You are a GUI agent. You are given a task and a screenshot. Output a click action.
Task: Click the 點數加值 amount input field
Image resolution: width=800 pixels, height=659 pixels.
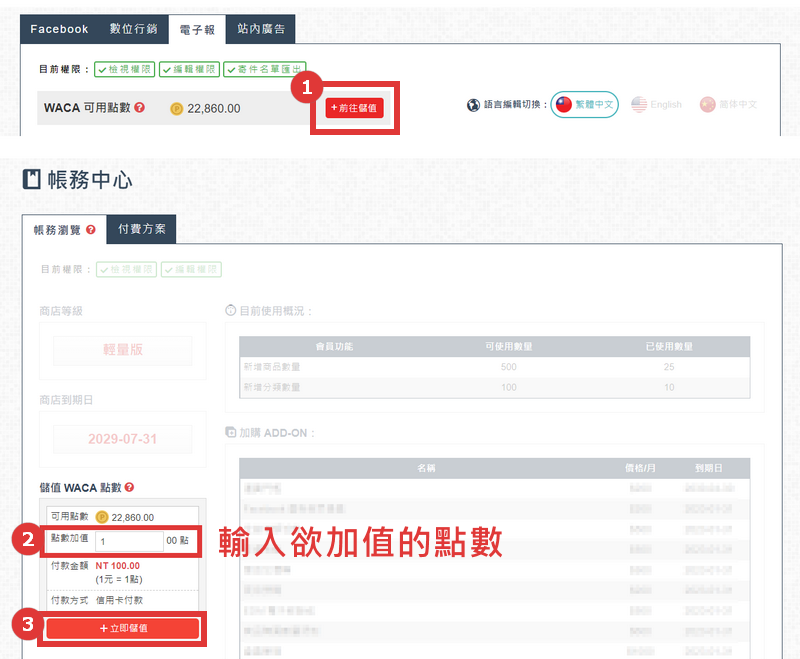coord(129,541)
